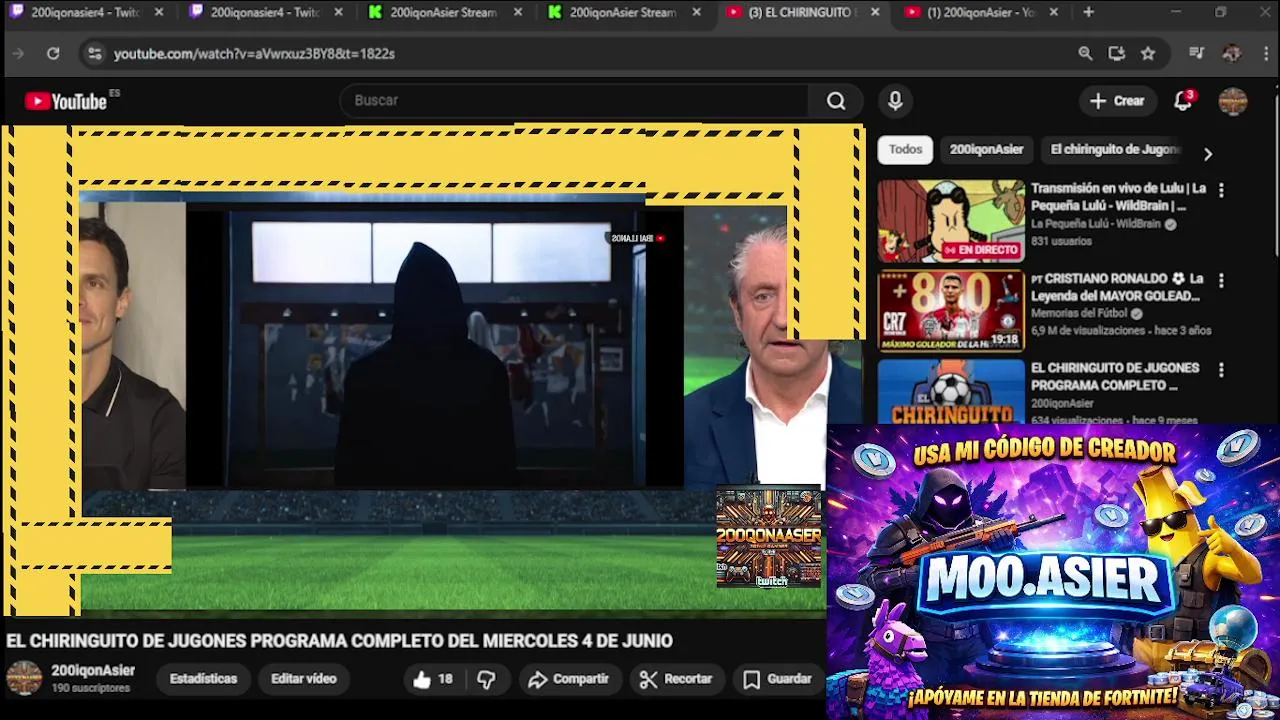Click the video title EL CHIRINGUITO DE JUGONES
The image size is (1280, 720).
tap(340, 641)
